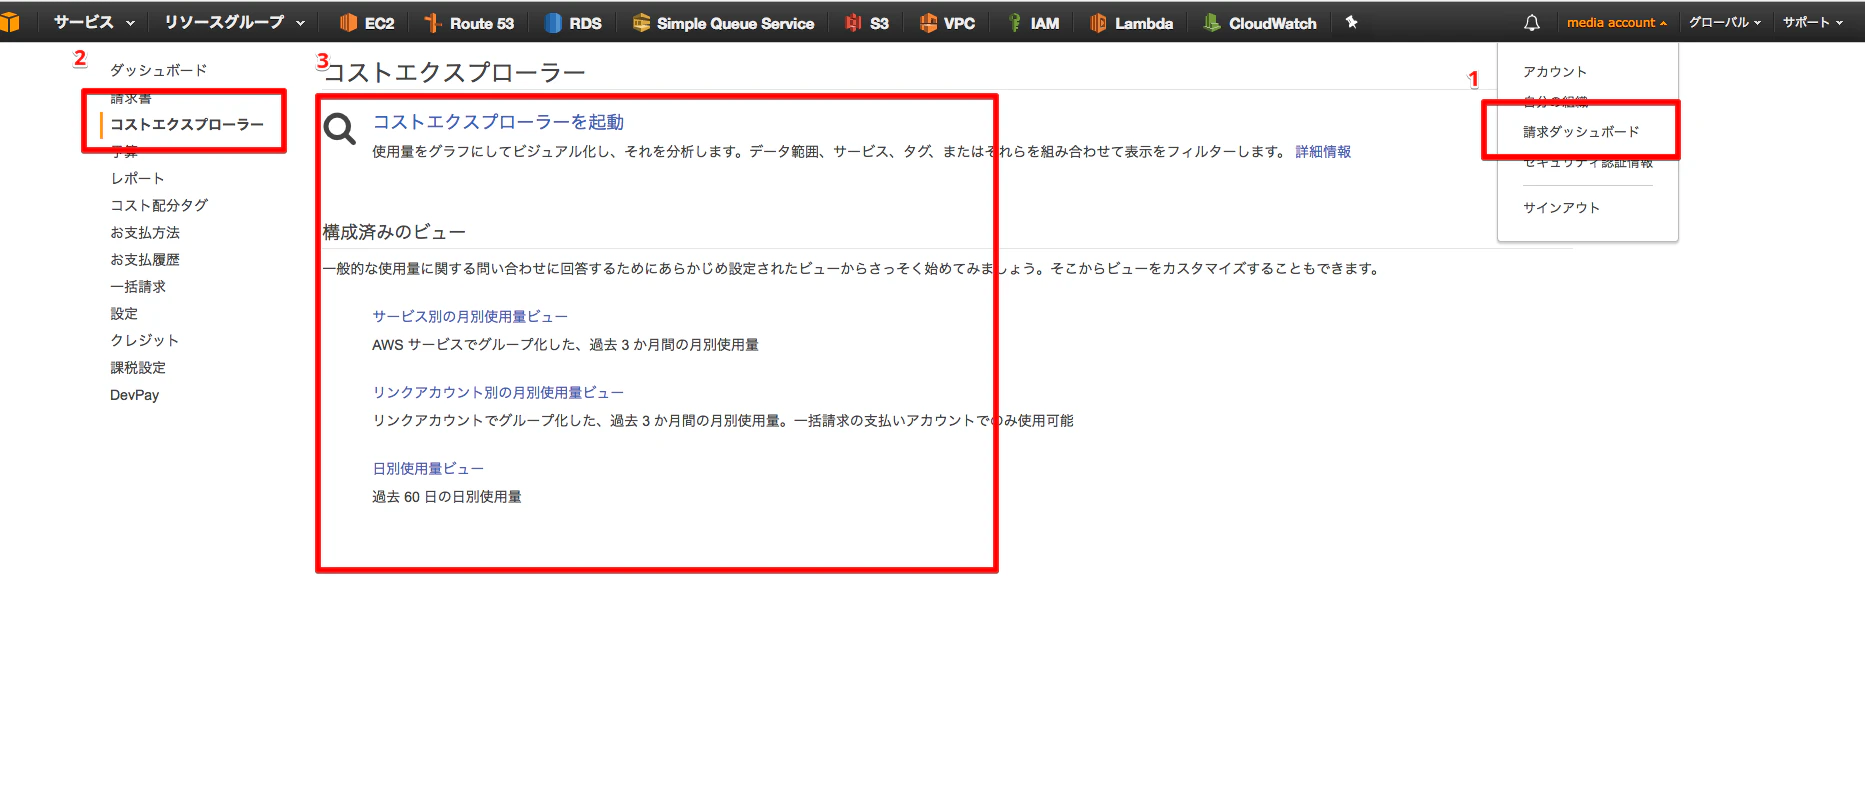The height and width of the screenshot is (785, 1865).
Task: Expand the リソースグループ dropdown
Action: click(235, 22)
